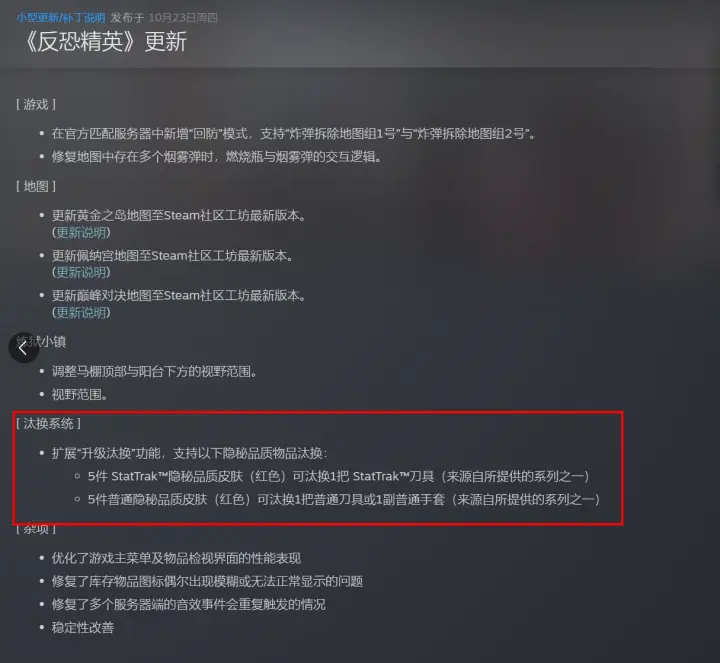Click the 《反恐精英》更新 title
The height and width of the screenshot is (663, 720).
[x=104, y=42]
